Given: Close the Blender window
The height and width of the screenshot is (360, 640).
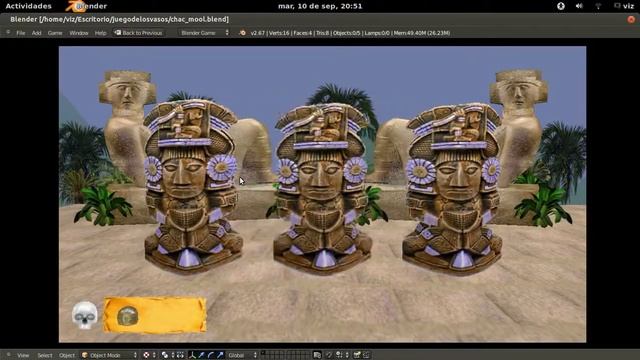Looking at the screenshot, I should [631, 19].
